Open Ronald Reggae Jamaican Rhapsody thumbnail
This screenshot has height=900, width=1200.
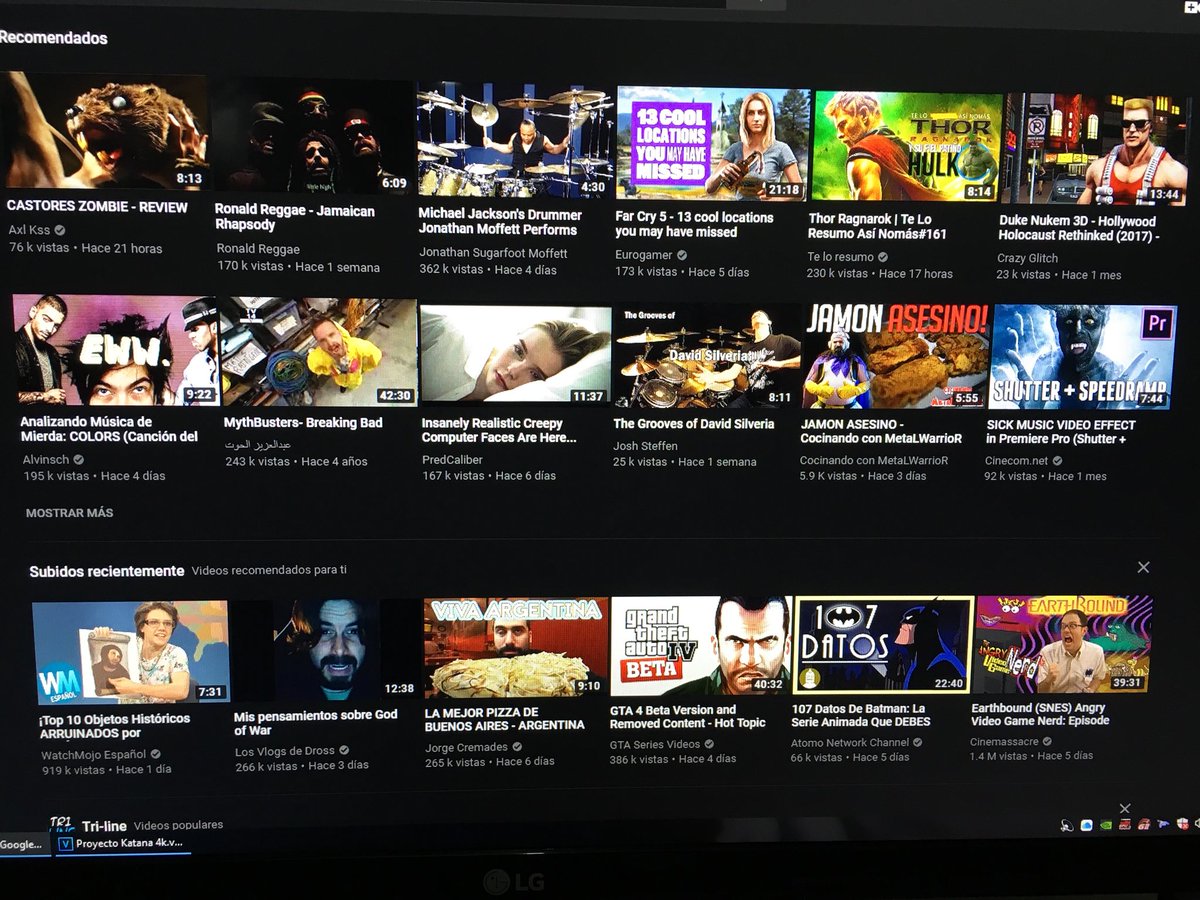pos(313,136)
